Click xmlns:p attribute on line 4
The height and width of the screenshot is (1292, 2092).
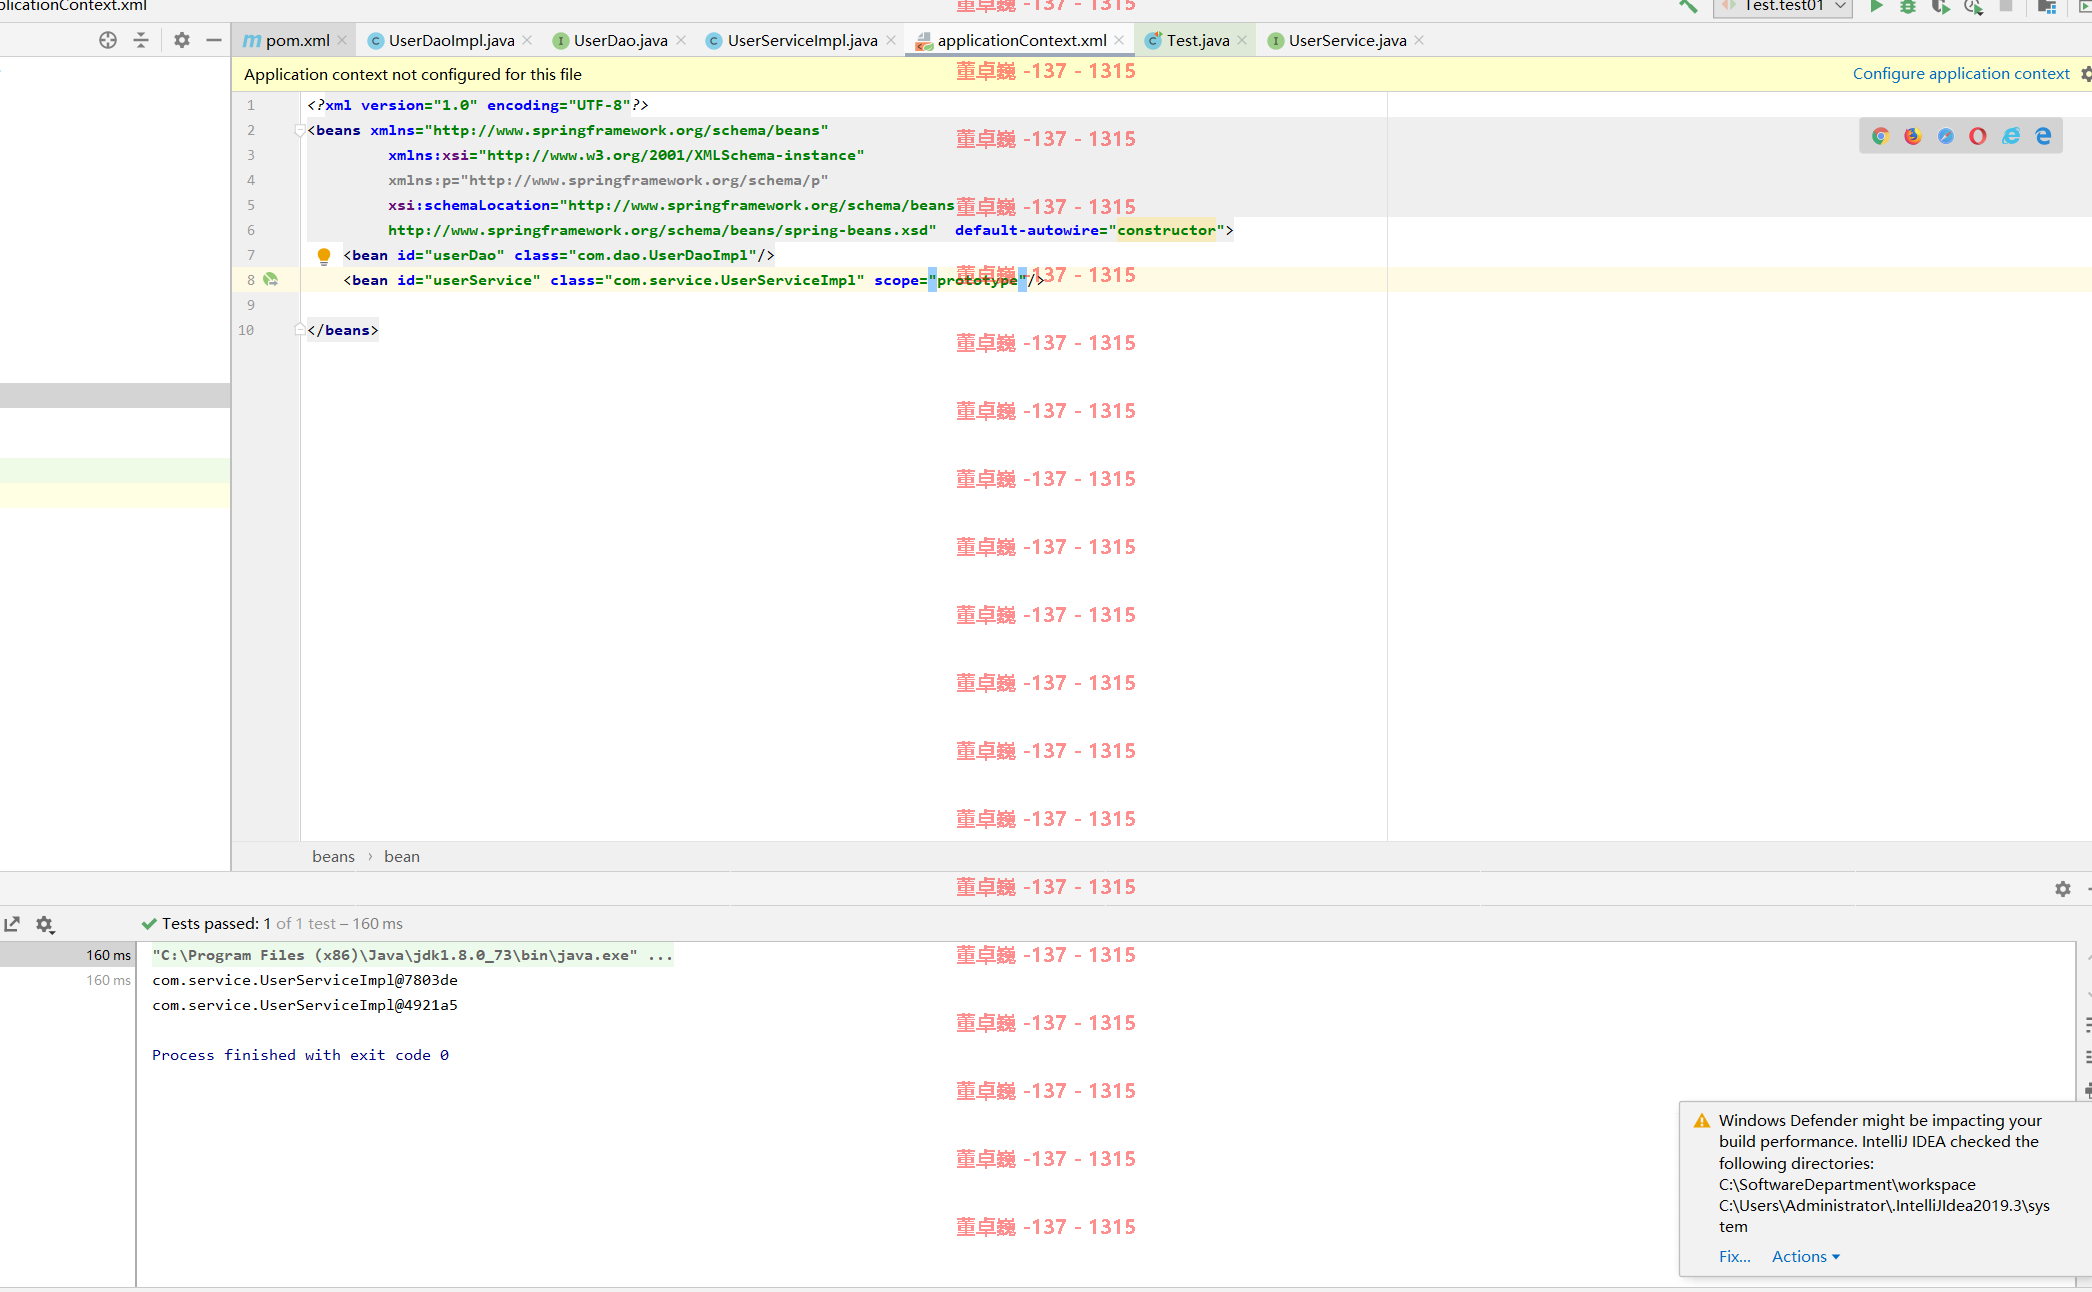[x=609, y=180]
